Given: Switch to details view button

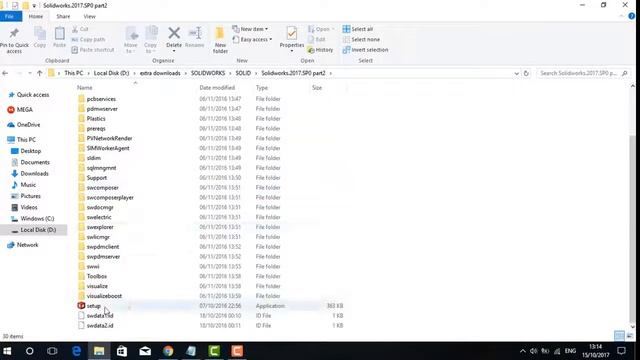Looking at the screenshot, I should [x=619, y=336].
